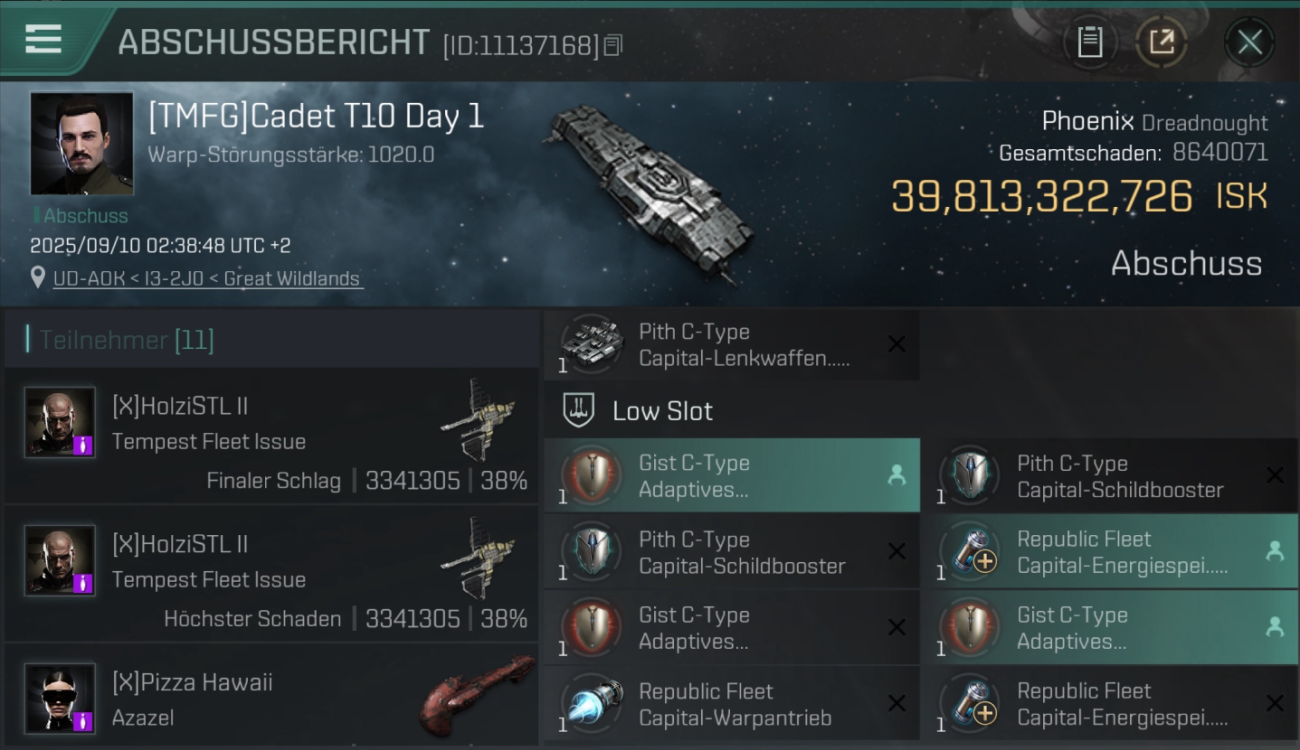Click the Republic Fleet Capital-Warpantrieb icon
The height and width of the screenshot is (750, 1300).
[592, 704]
